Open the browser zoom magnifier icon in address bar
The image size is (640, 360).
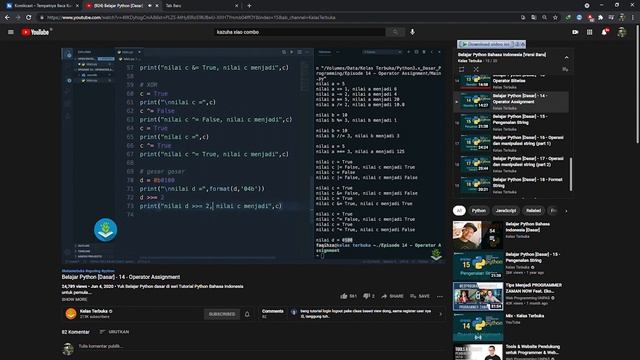544,18
